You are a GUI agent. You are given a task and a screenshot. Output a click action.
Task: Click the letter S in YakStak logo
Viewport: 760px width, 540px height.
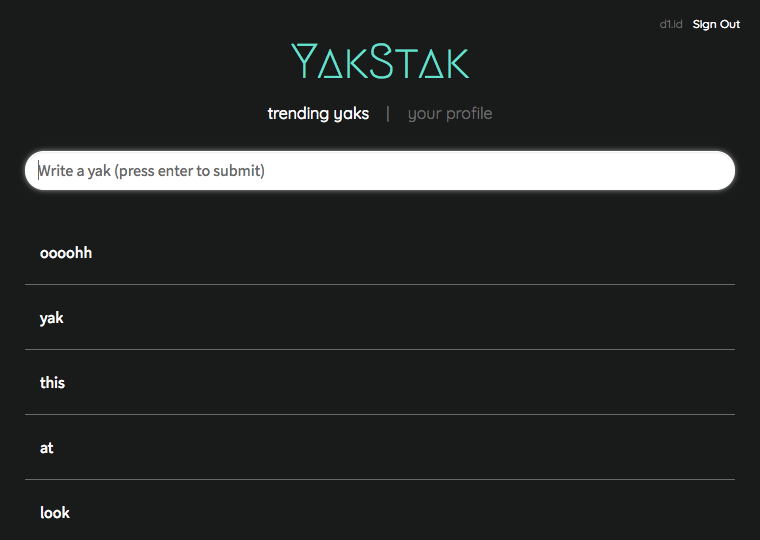(x=381, y=61)
